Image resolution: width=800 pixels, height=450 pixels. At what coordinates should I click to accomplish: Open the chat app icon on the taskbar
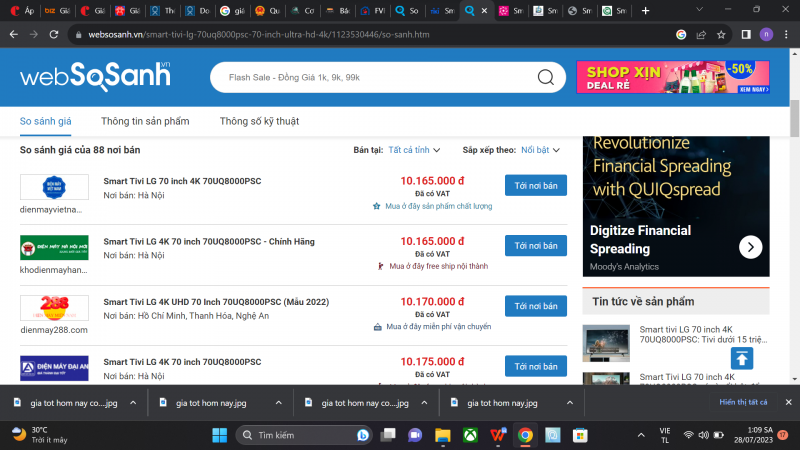coord(415,435)
